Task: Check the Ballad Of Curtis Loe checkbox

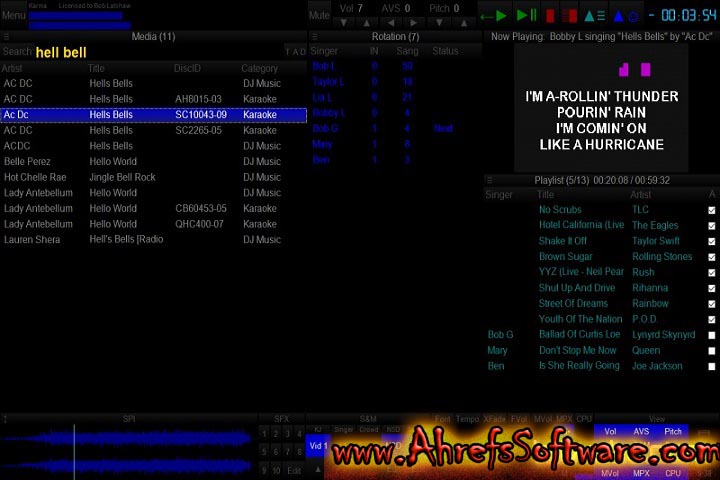Action: (x=712, y=335)
